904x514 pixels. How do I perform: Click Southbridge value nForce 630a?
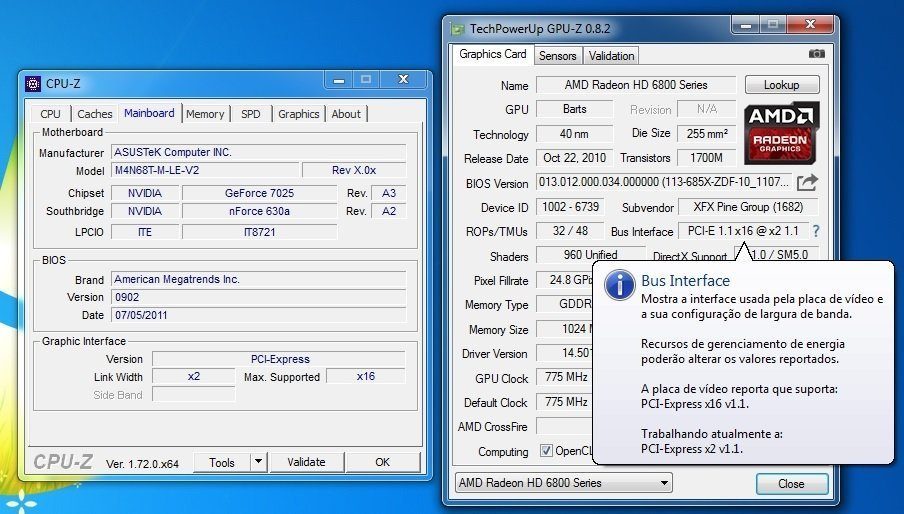pyautogui.click(x=259, y=211)
